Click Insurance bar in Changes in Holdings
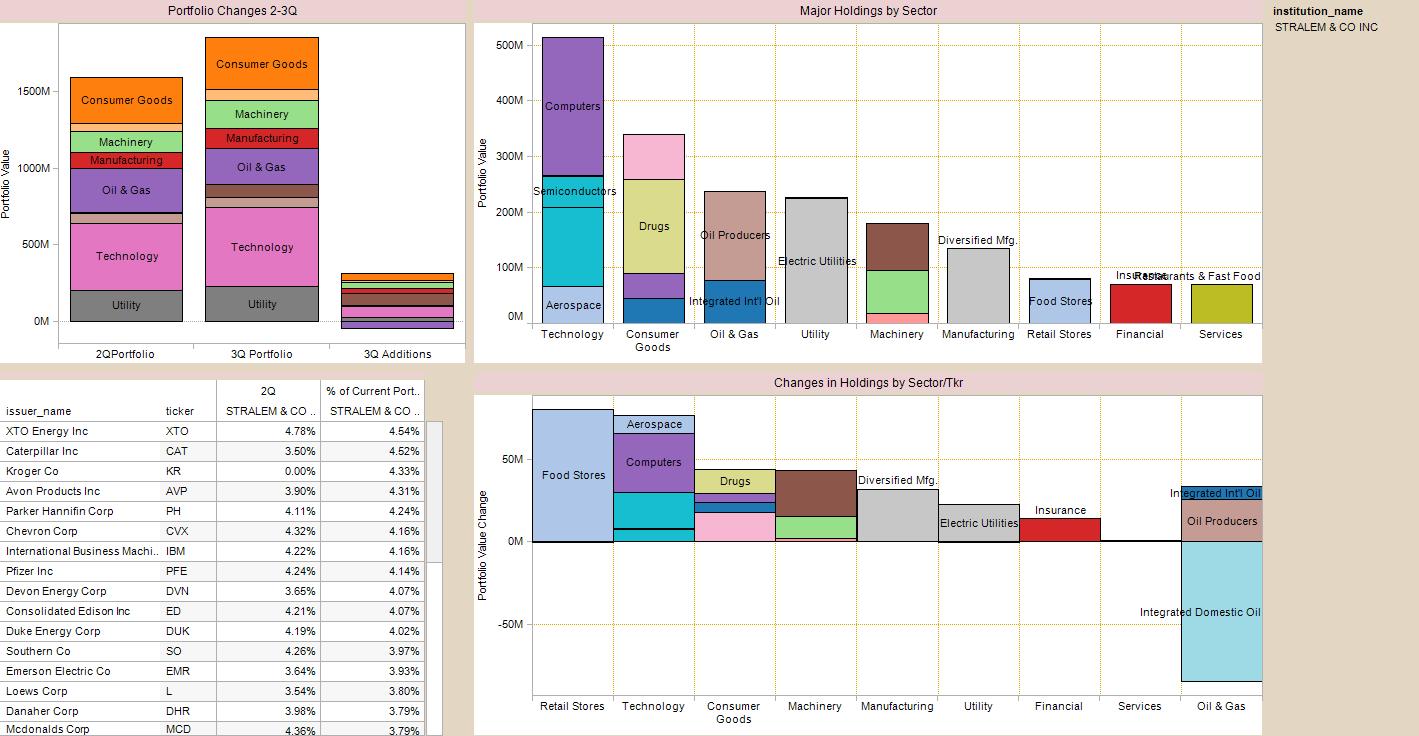This screenshot has width=1419, height=736. [x=1060, y=529]
